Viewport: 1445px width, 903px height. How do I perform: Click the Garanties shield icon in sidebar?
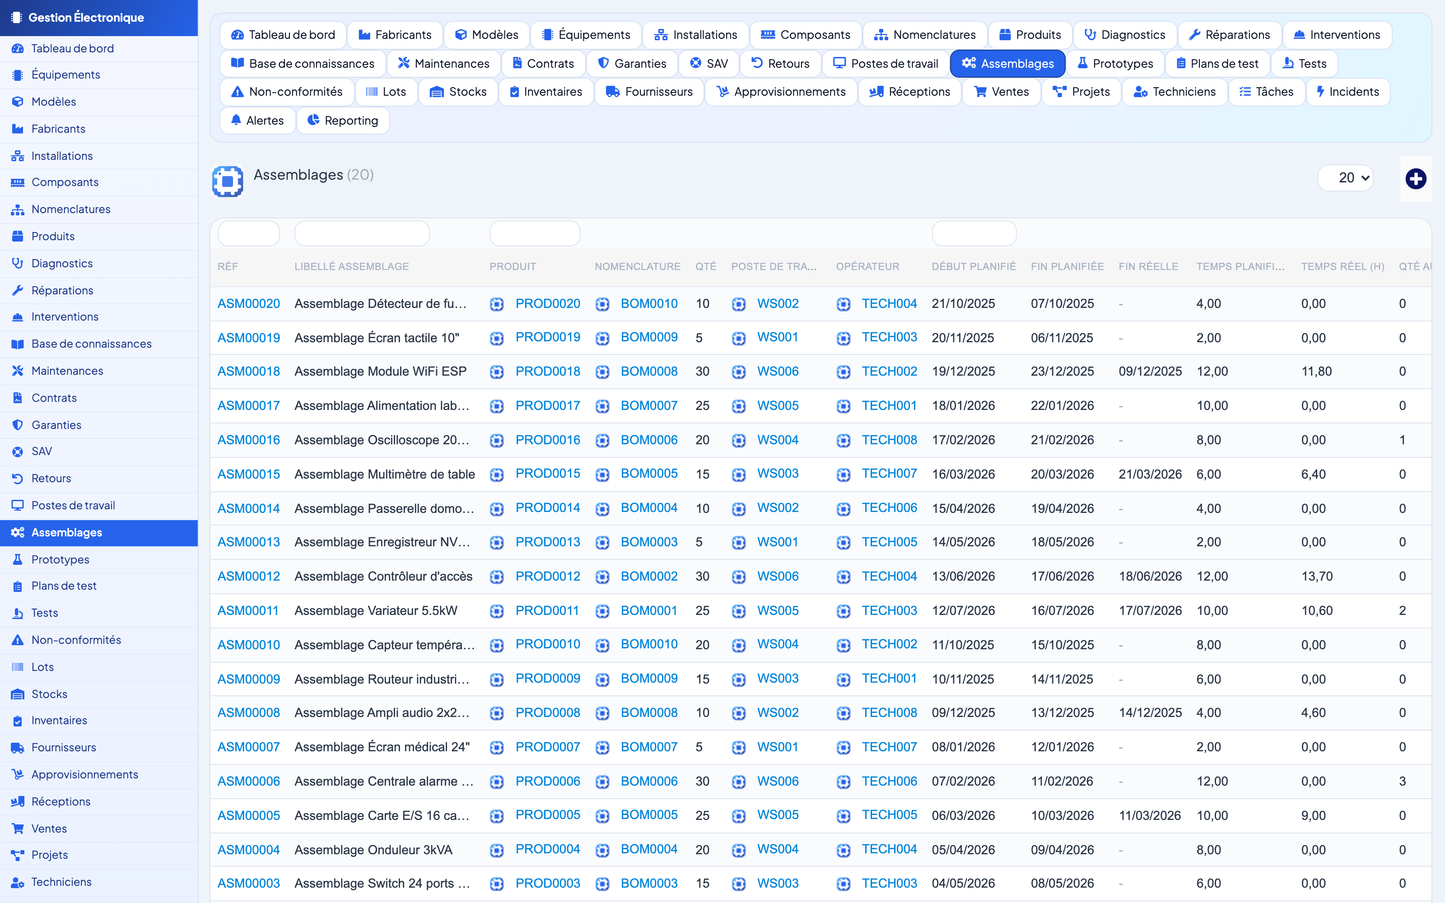point(17,425)
